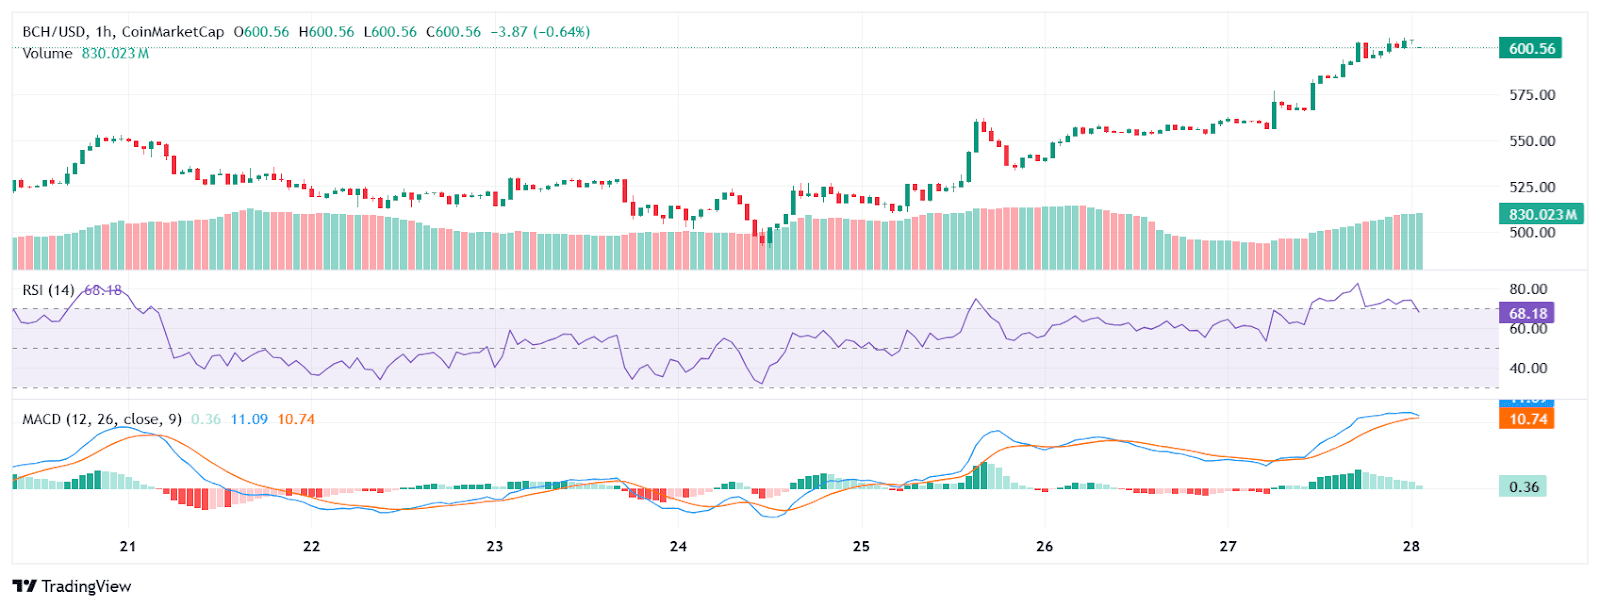Select the MACD (12, 26, close, 9) legend
The height and width of the screenshot is (608, 1600).
[102, 419]
